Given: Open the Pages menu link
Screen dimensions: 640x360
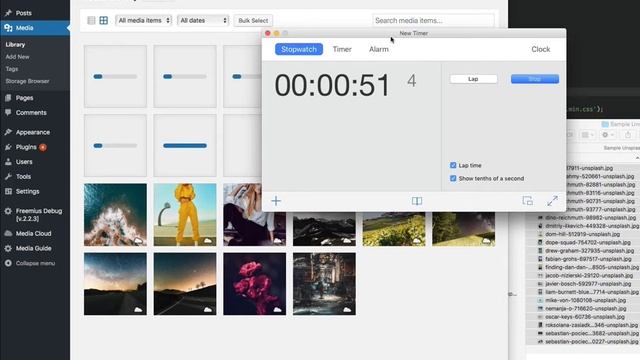Looking at the screenshot, I should (24, 98).
